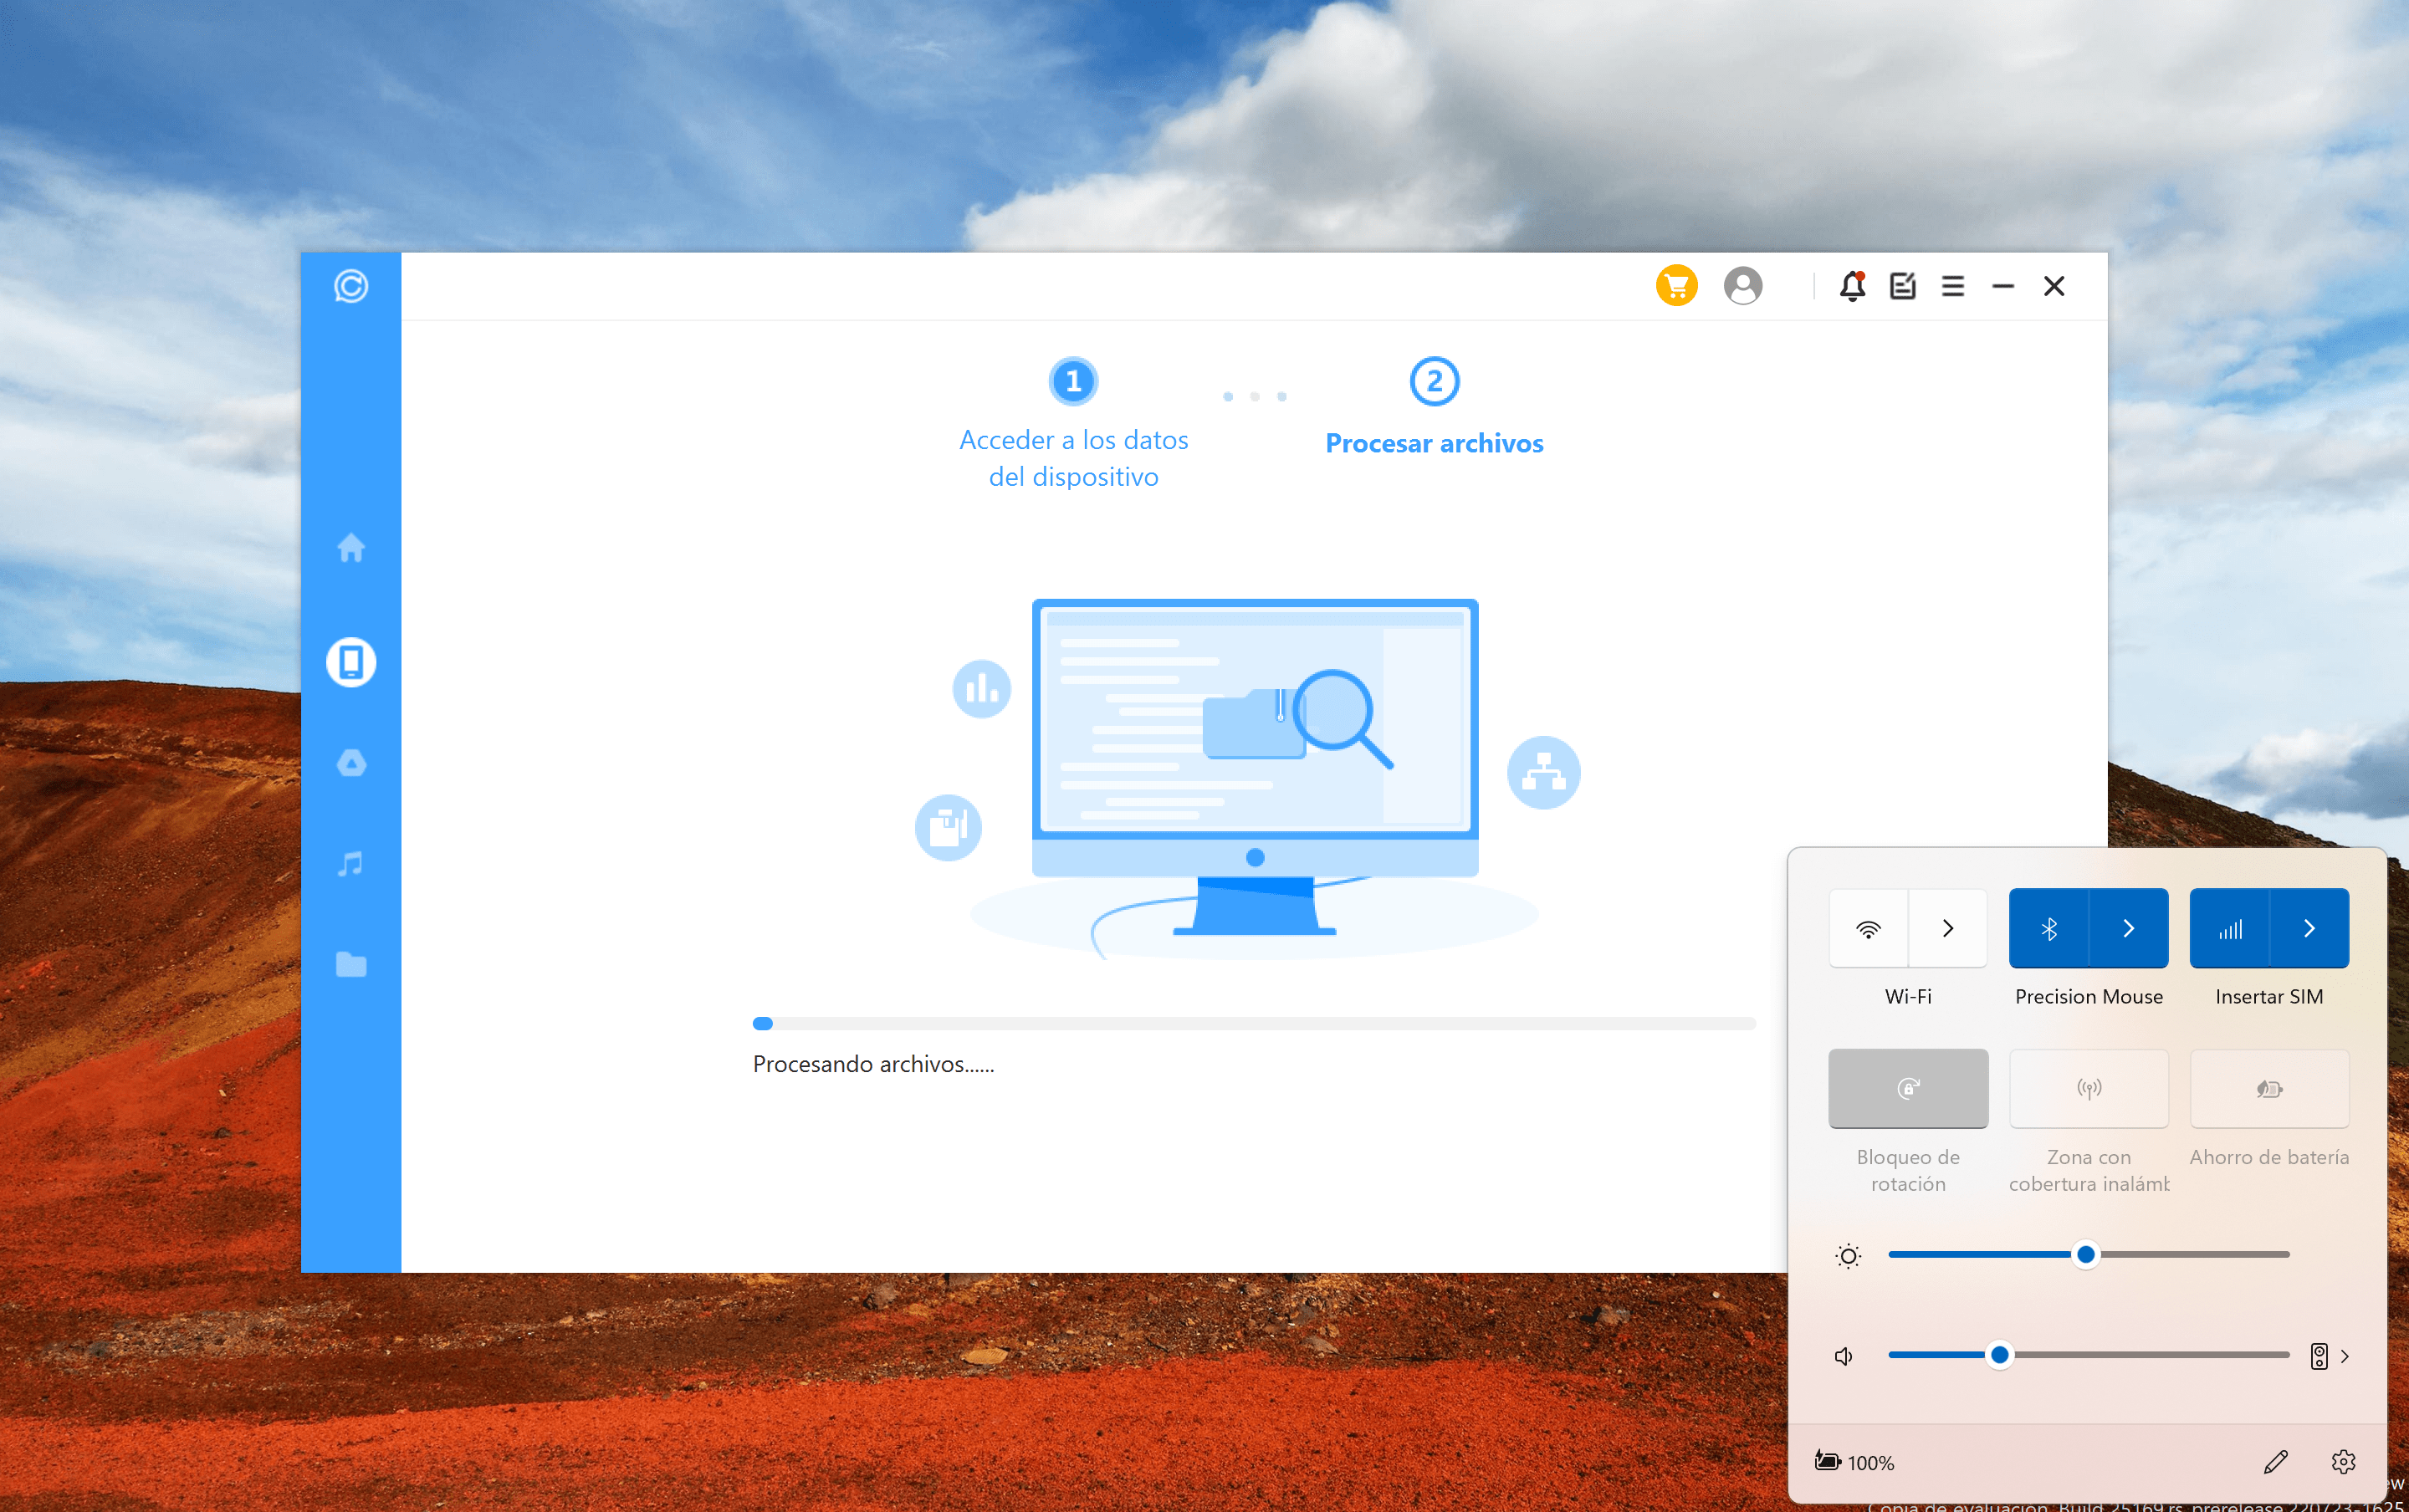Click 'Precision Mouse' label
Image resolution: width=2409 pixels, height=1512 pixels.
pos(2088,996)
